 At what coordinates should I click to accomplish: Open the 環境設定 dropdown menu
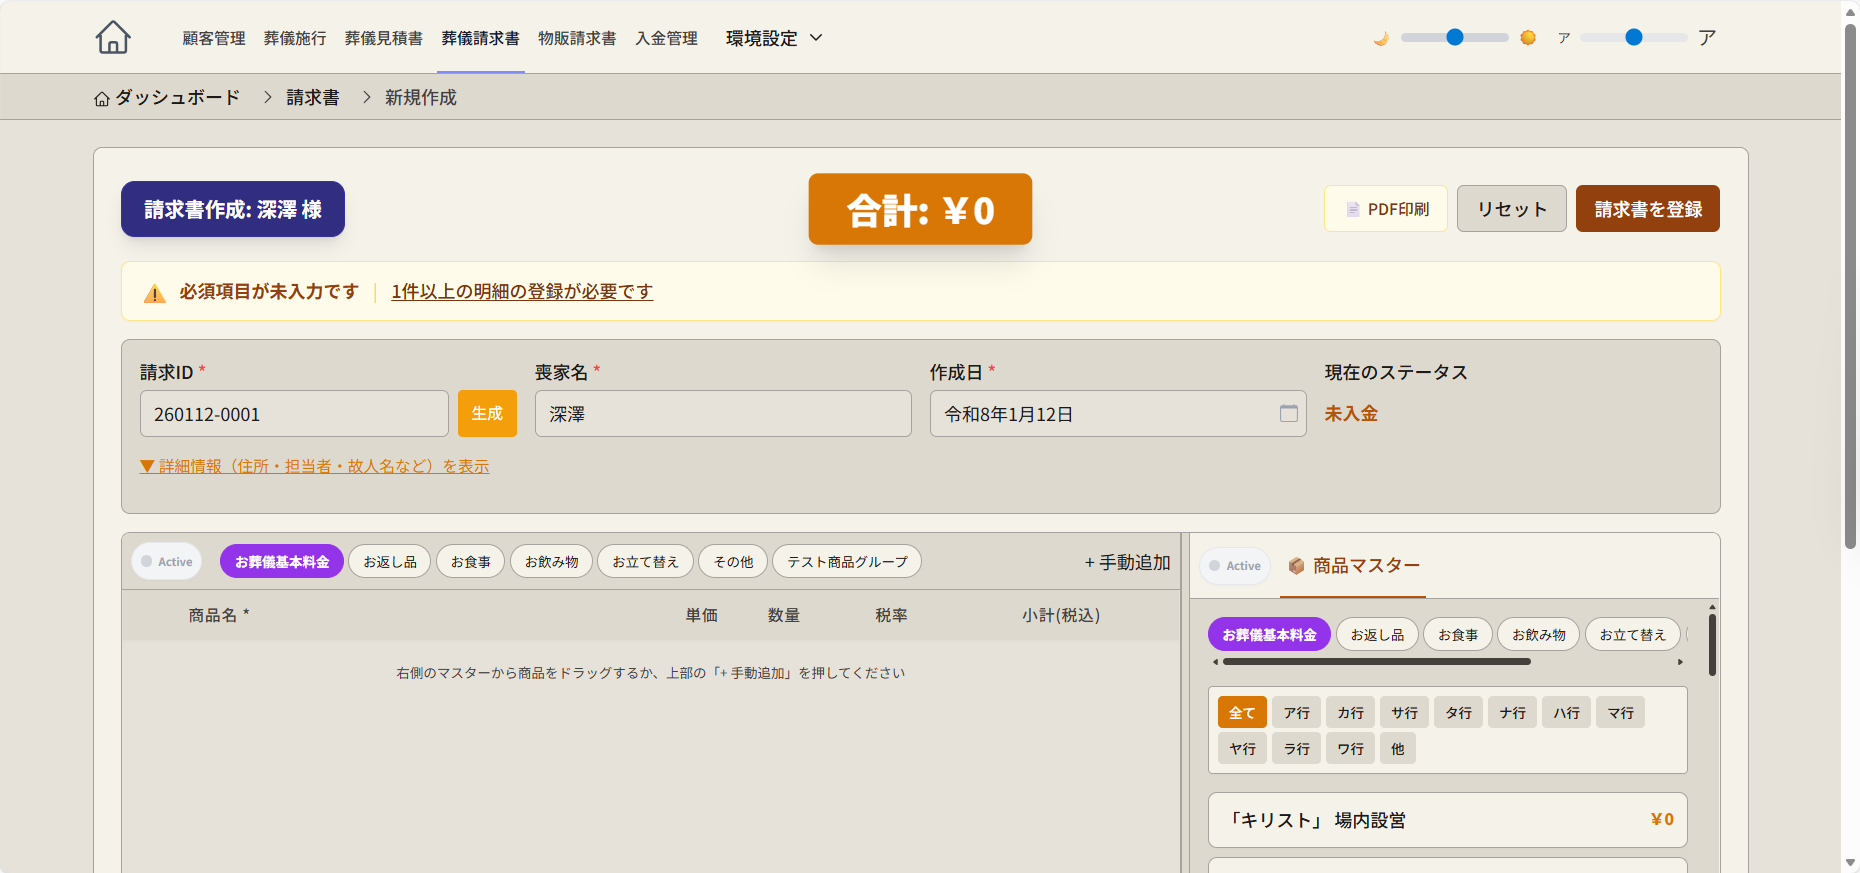[774, 38]
